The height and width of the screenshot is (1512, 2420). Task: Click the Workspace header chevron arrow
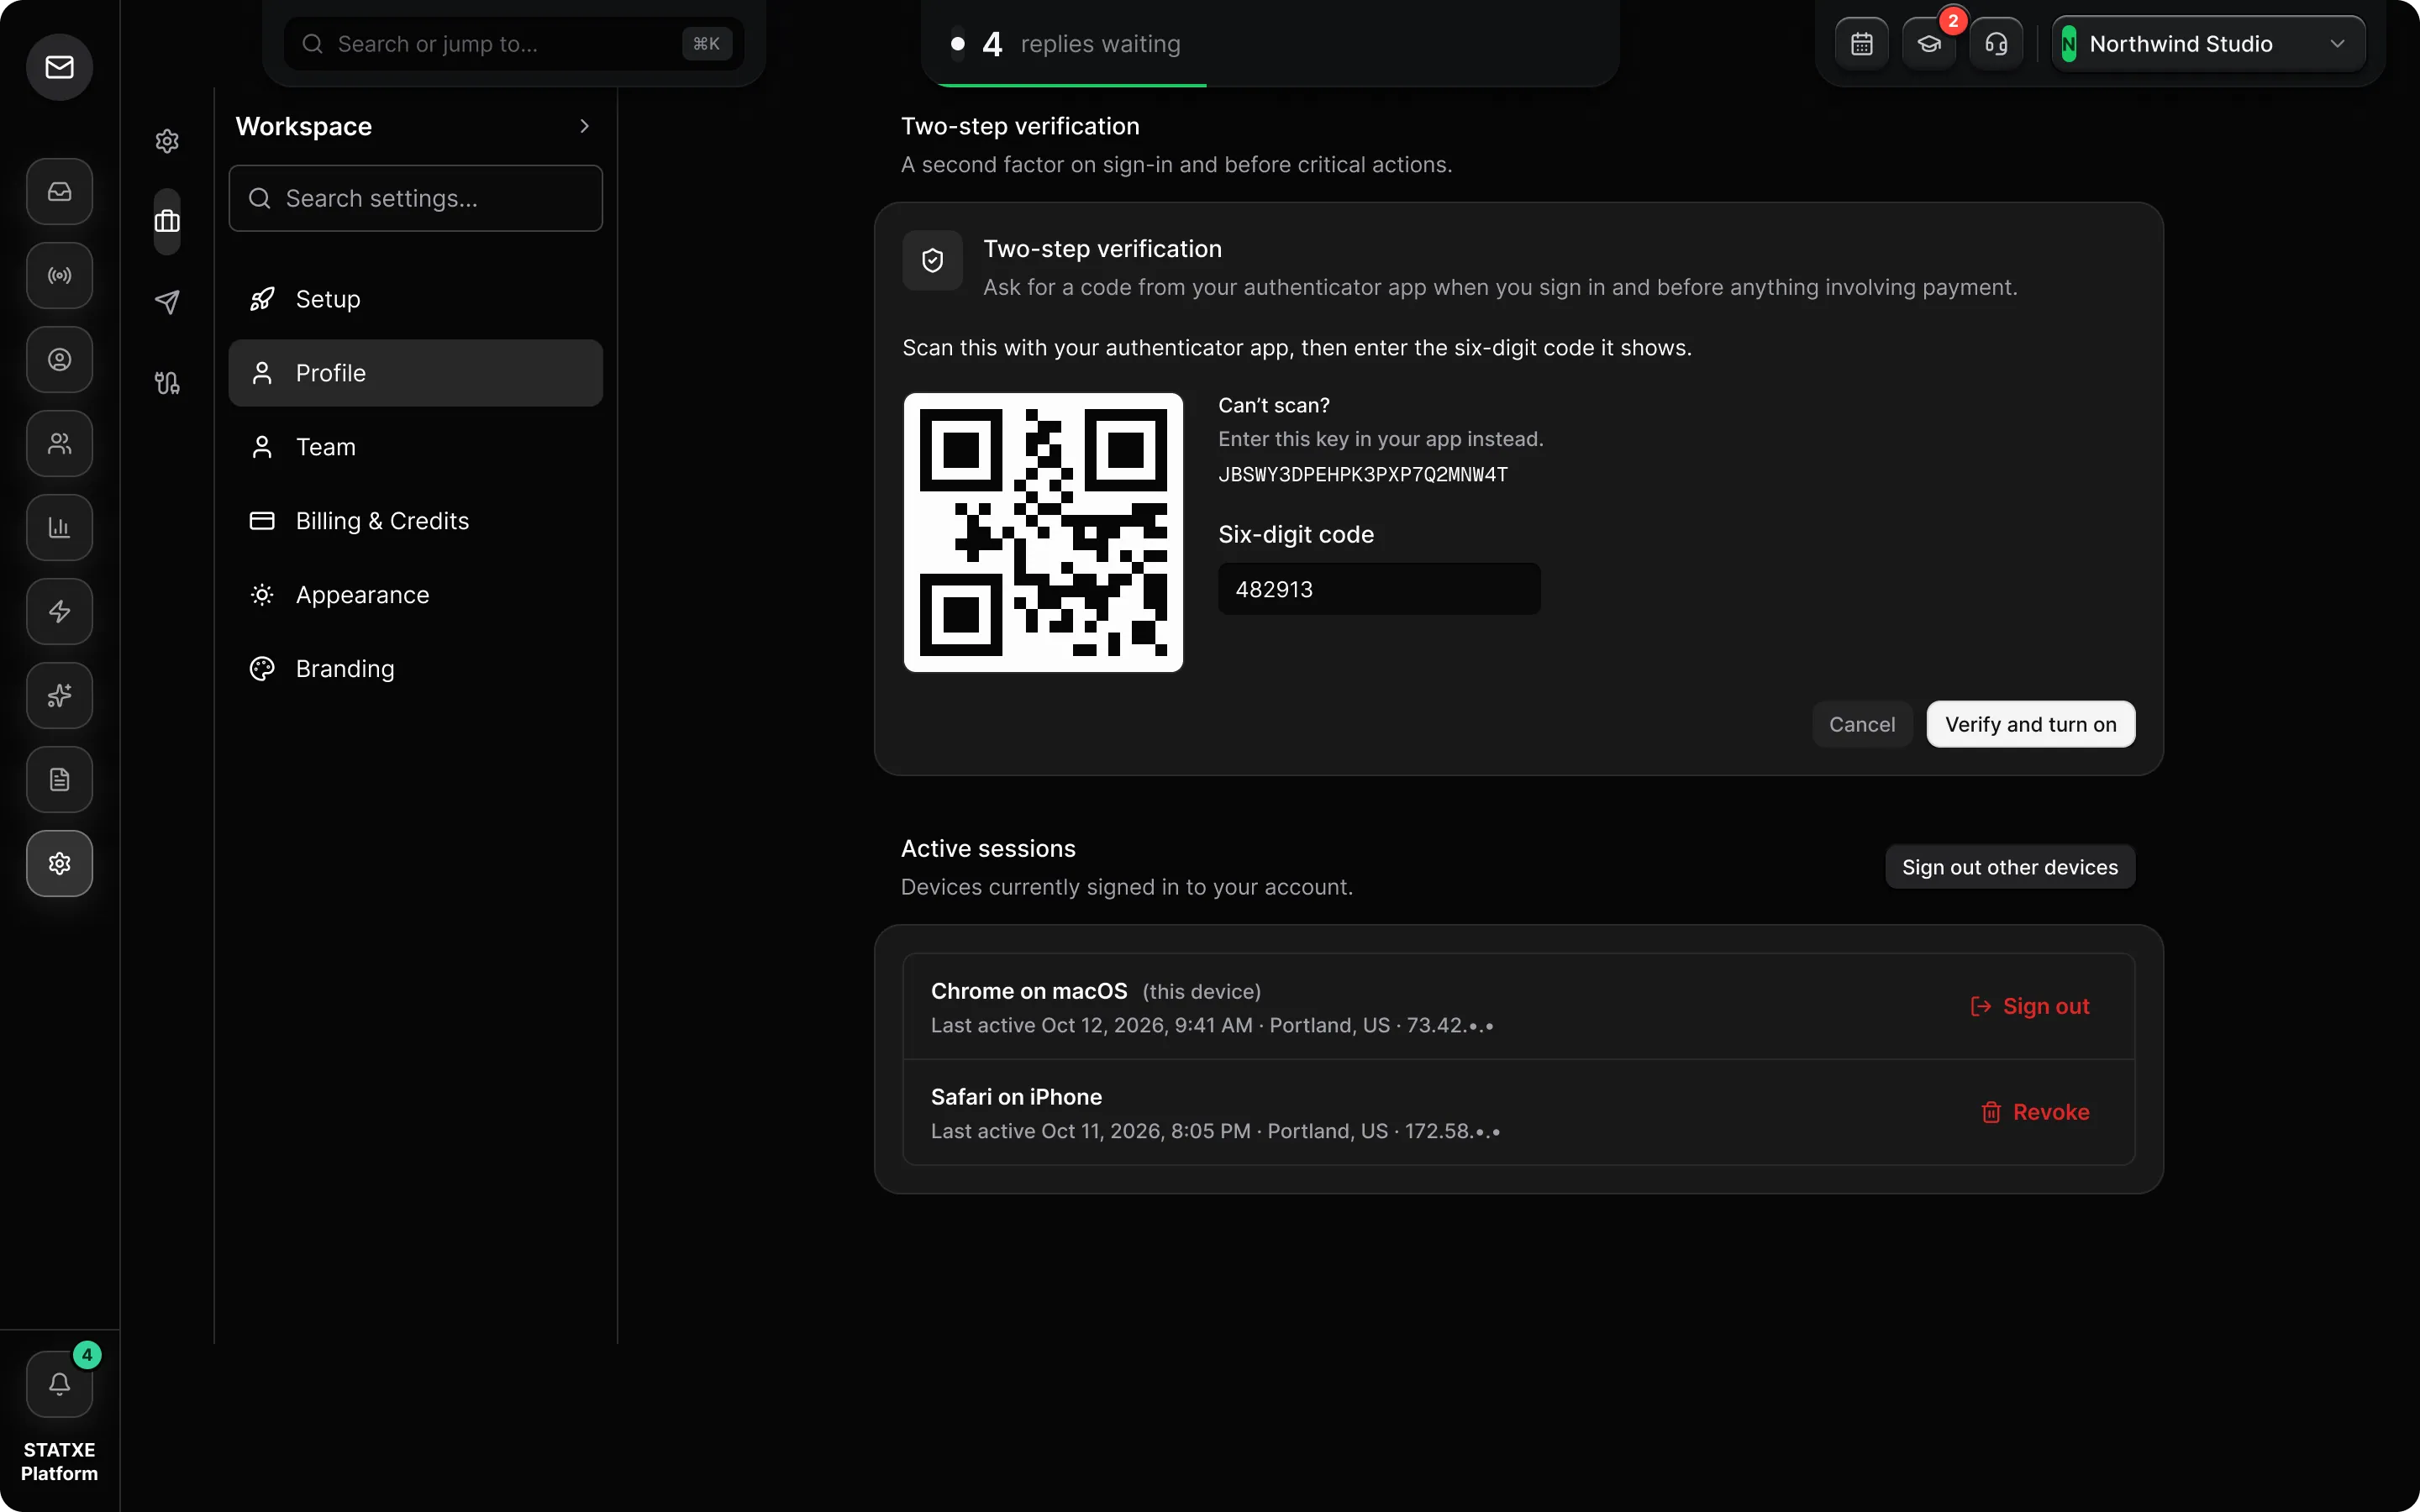pyautogui.click(x=585, y=126)
